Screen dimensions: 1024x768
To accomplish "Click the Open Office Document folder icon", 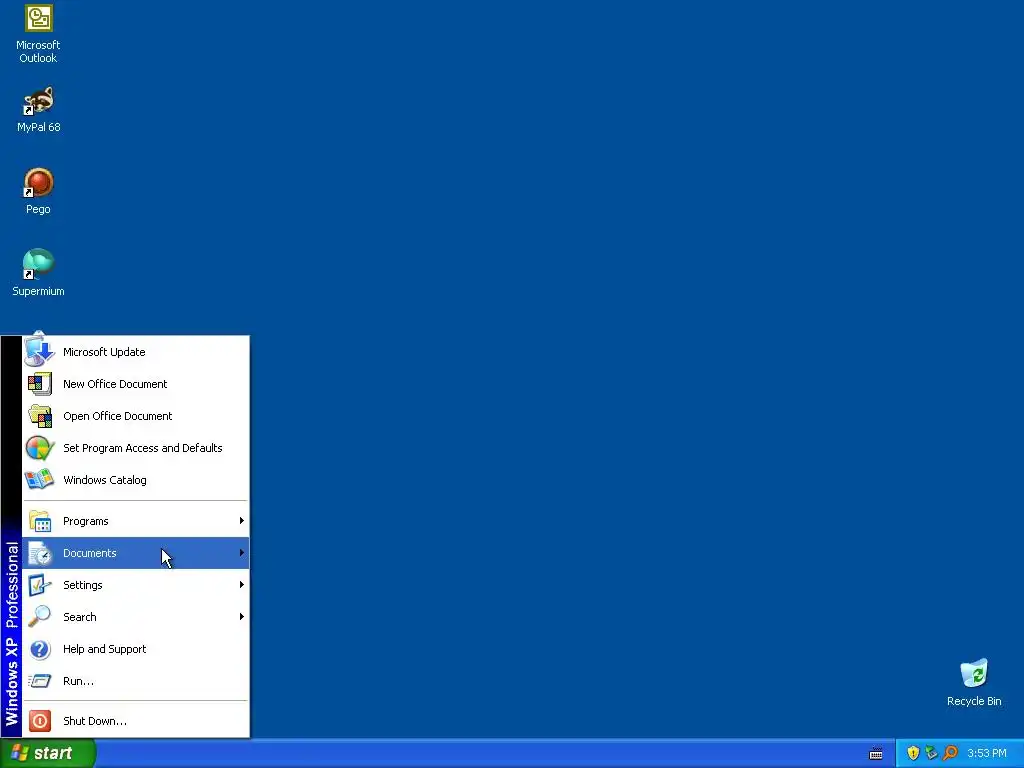I will (40, 415).
